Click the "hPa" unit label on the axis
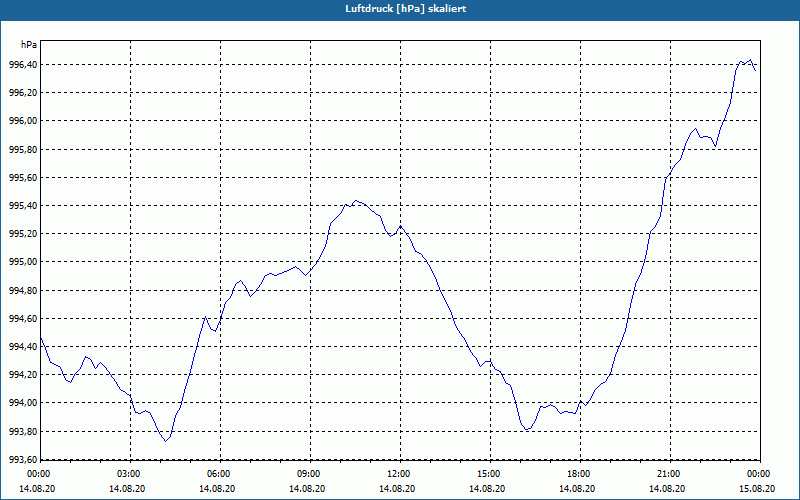800x500 pixels. [x=29, y=45]
